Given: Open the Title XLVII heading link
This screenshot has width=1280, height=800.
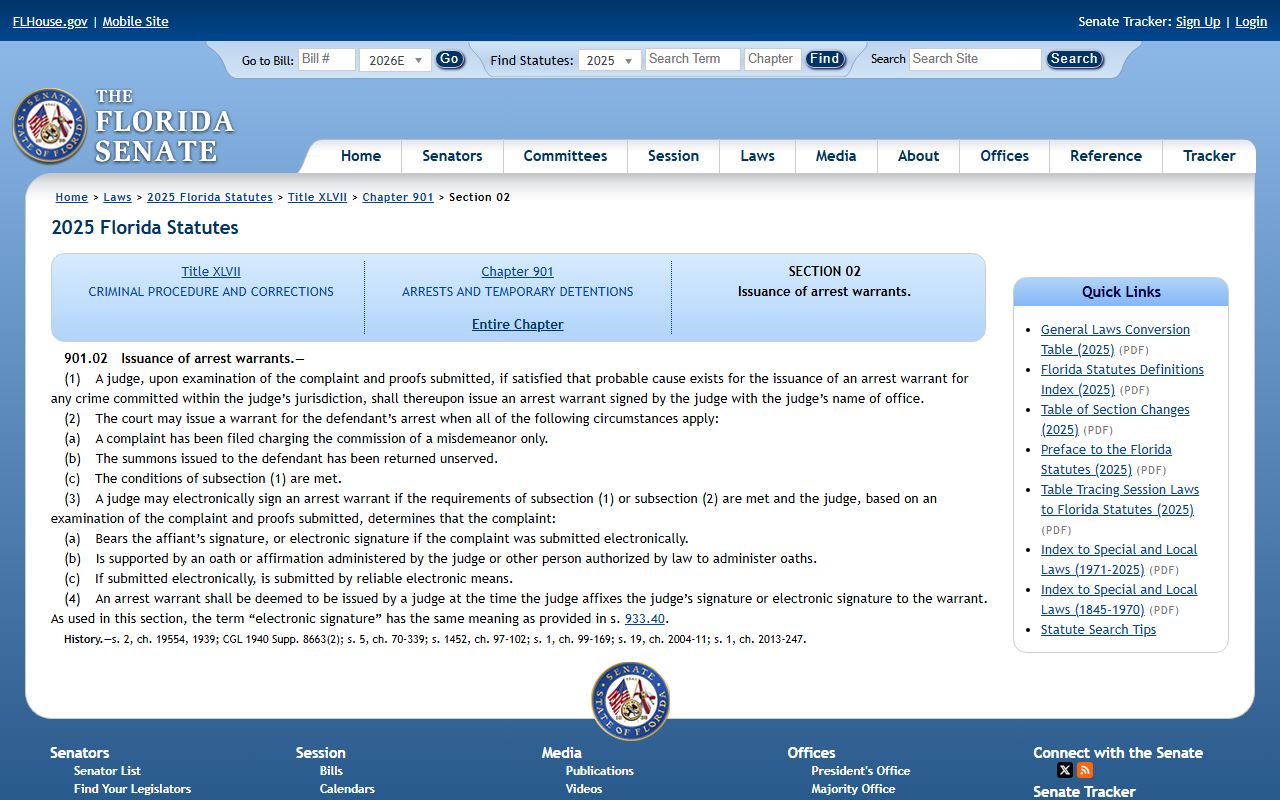Looking at the screenshot, I should pos(211,271).
